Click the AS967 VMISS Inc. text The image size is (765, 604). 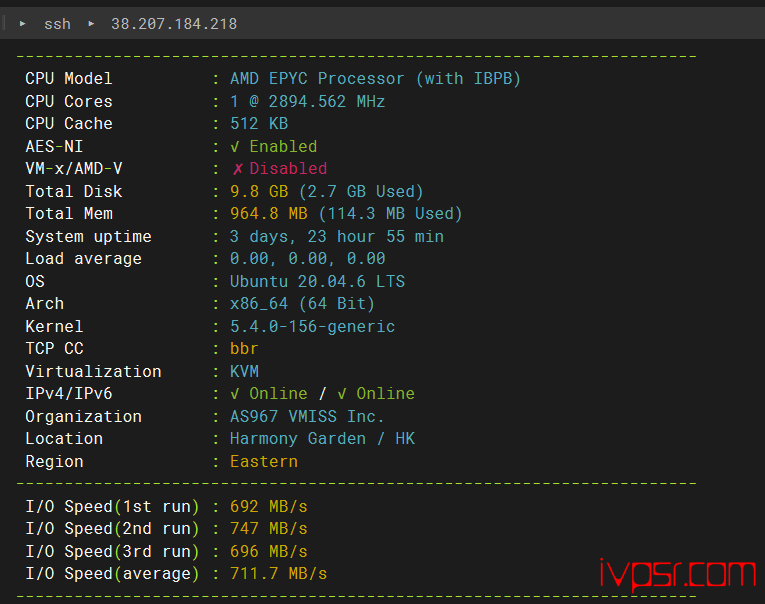click(307, 417)
